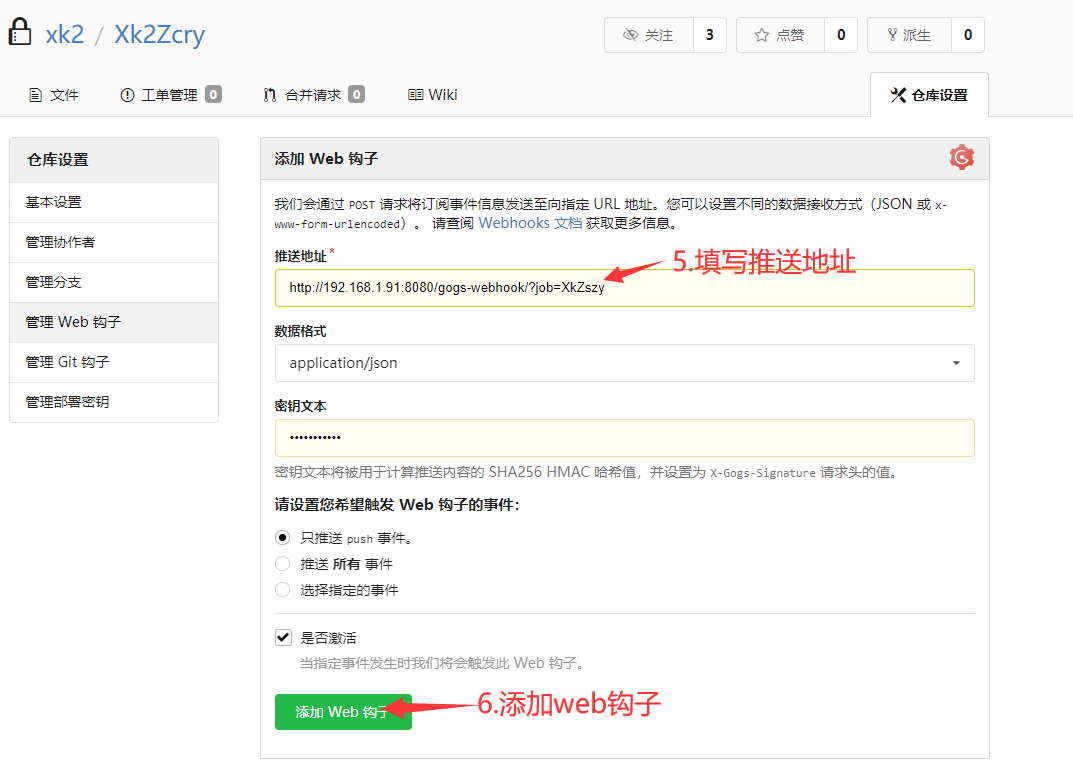Open the 数据格式 application/json dropdown

[624, 363]
